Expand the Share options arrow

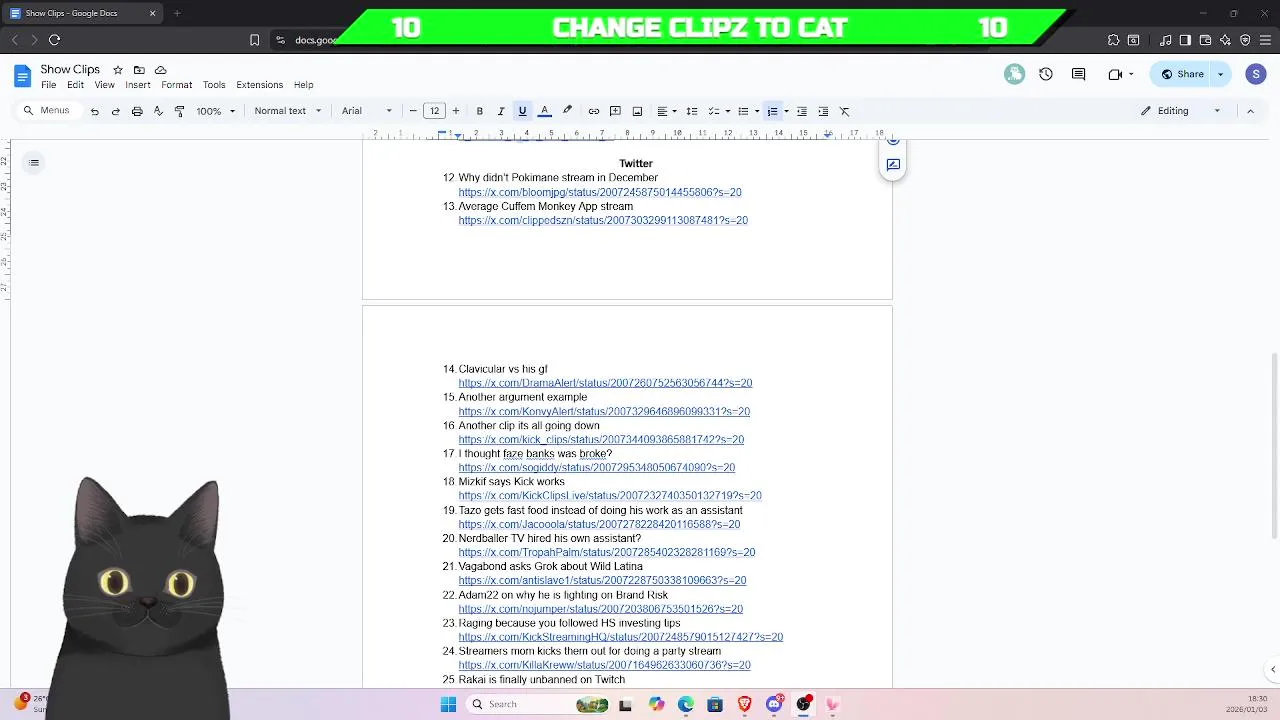tap(1220, 74)
